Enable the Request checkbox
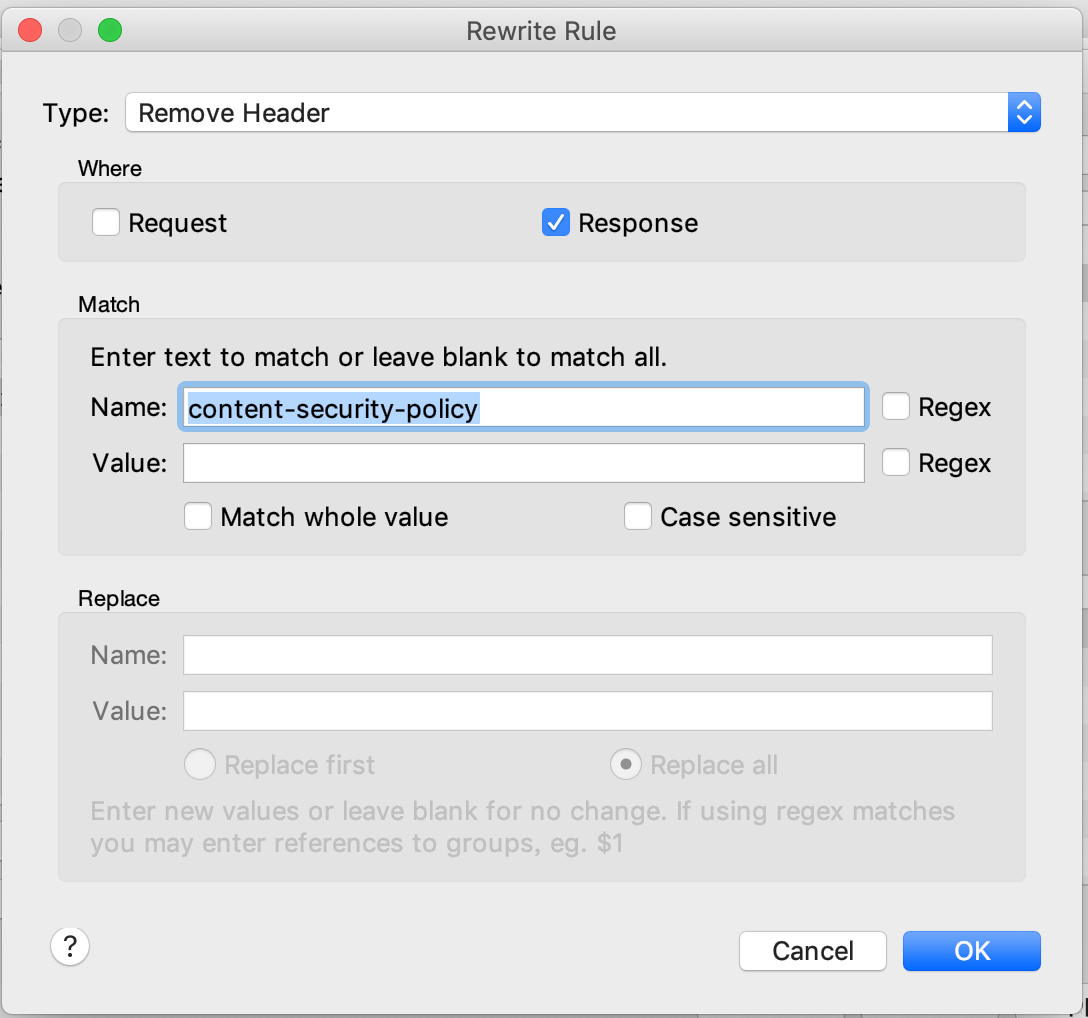The height and width of the screenshot is (1018, 1088). tap(106, 222)
